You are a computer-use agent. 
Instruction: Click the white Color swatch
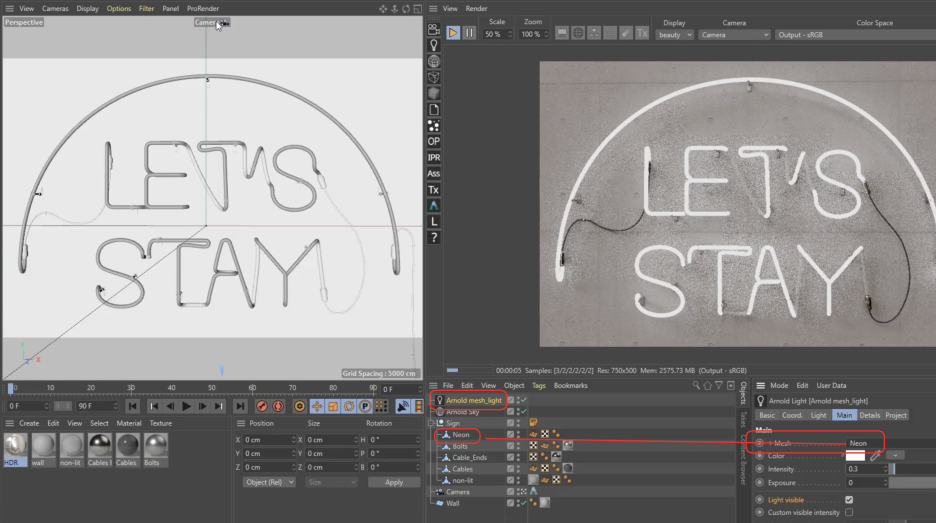tap(855, 456)
